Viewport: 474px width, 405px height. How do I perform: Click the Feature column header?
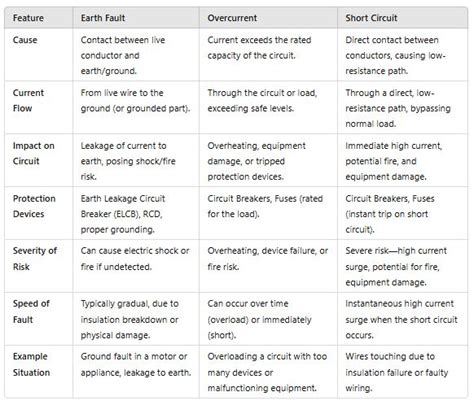click(28, 18)
